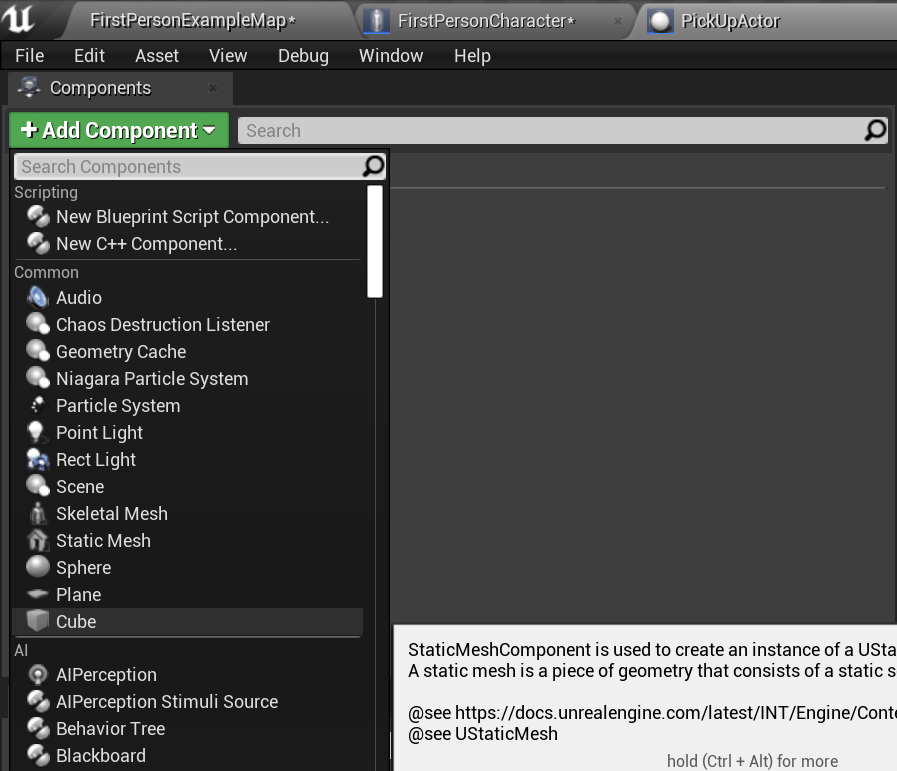Open the Asset menu
The width and height of the screenshot is (897, 771).
click(x=157, y=55)
